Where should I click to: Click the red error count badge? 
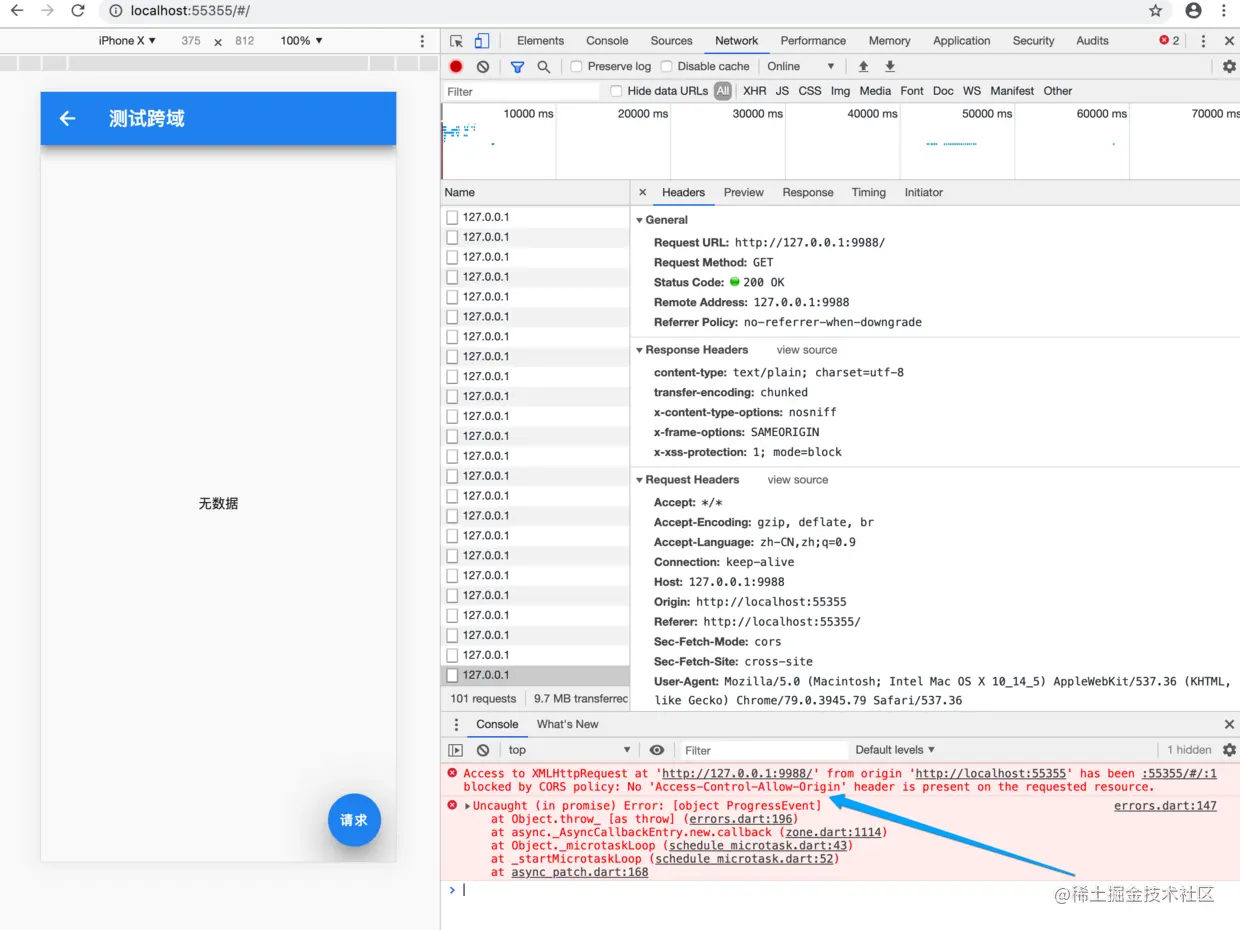[1169, 41]
